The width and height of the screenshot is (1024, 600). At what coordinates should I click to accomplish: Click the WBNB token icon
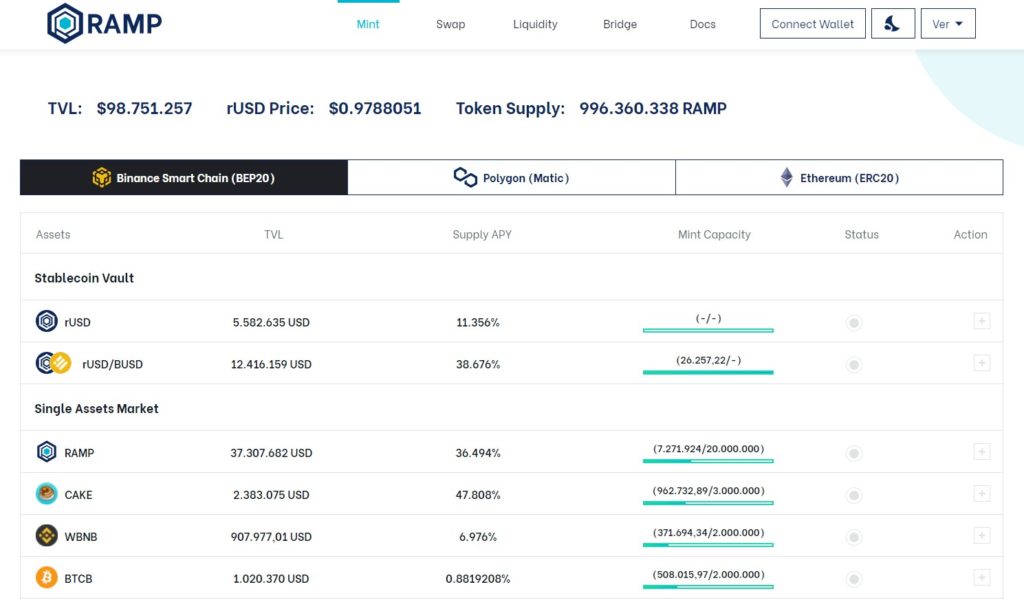pos(46,535)
